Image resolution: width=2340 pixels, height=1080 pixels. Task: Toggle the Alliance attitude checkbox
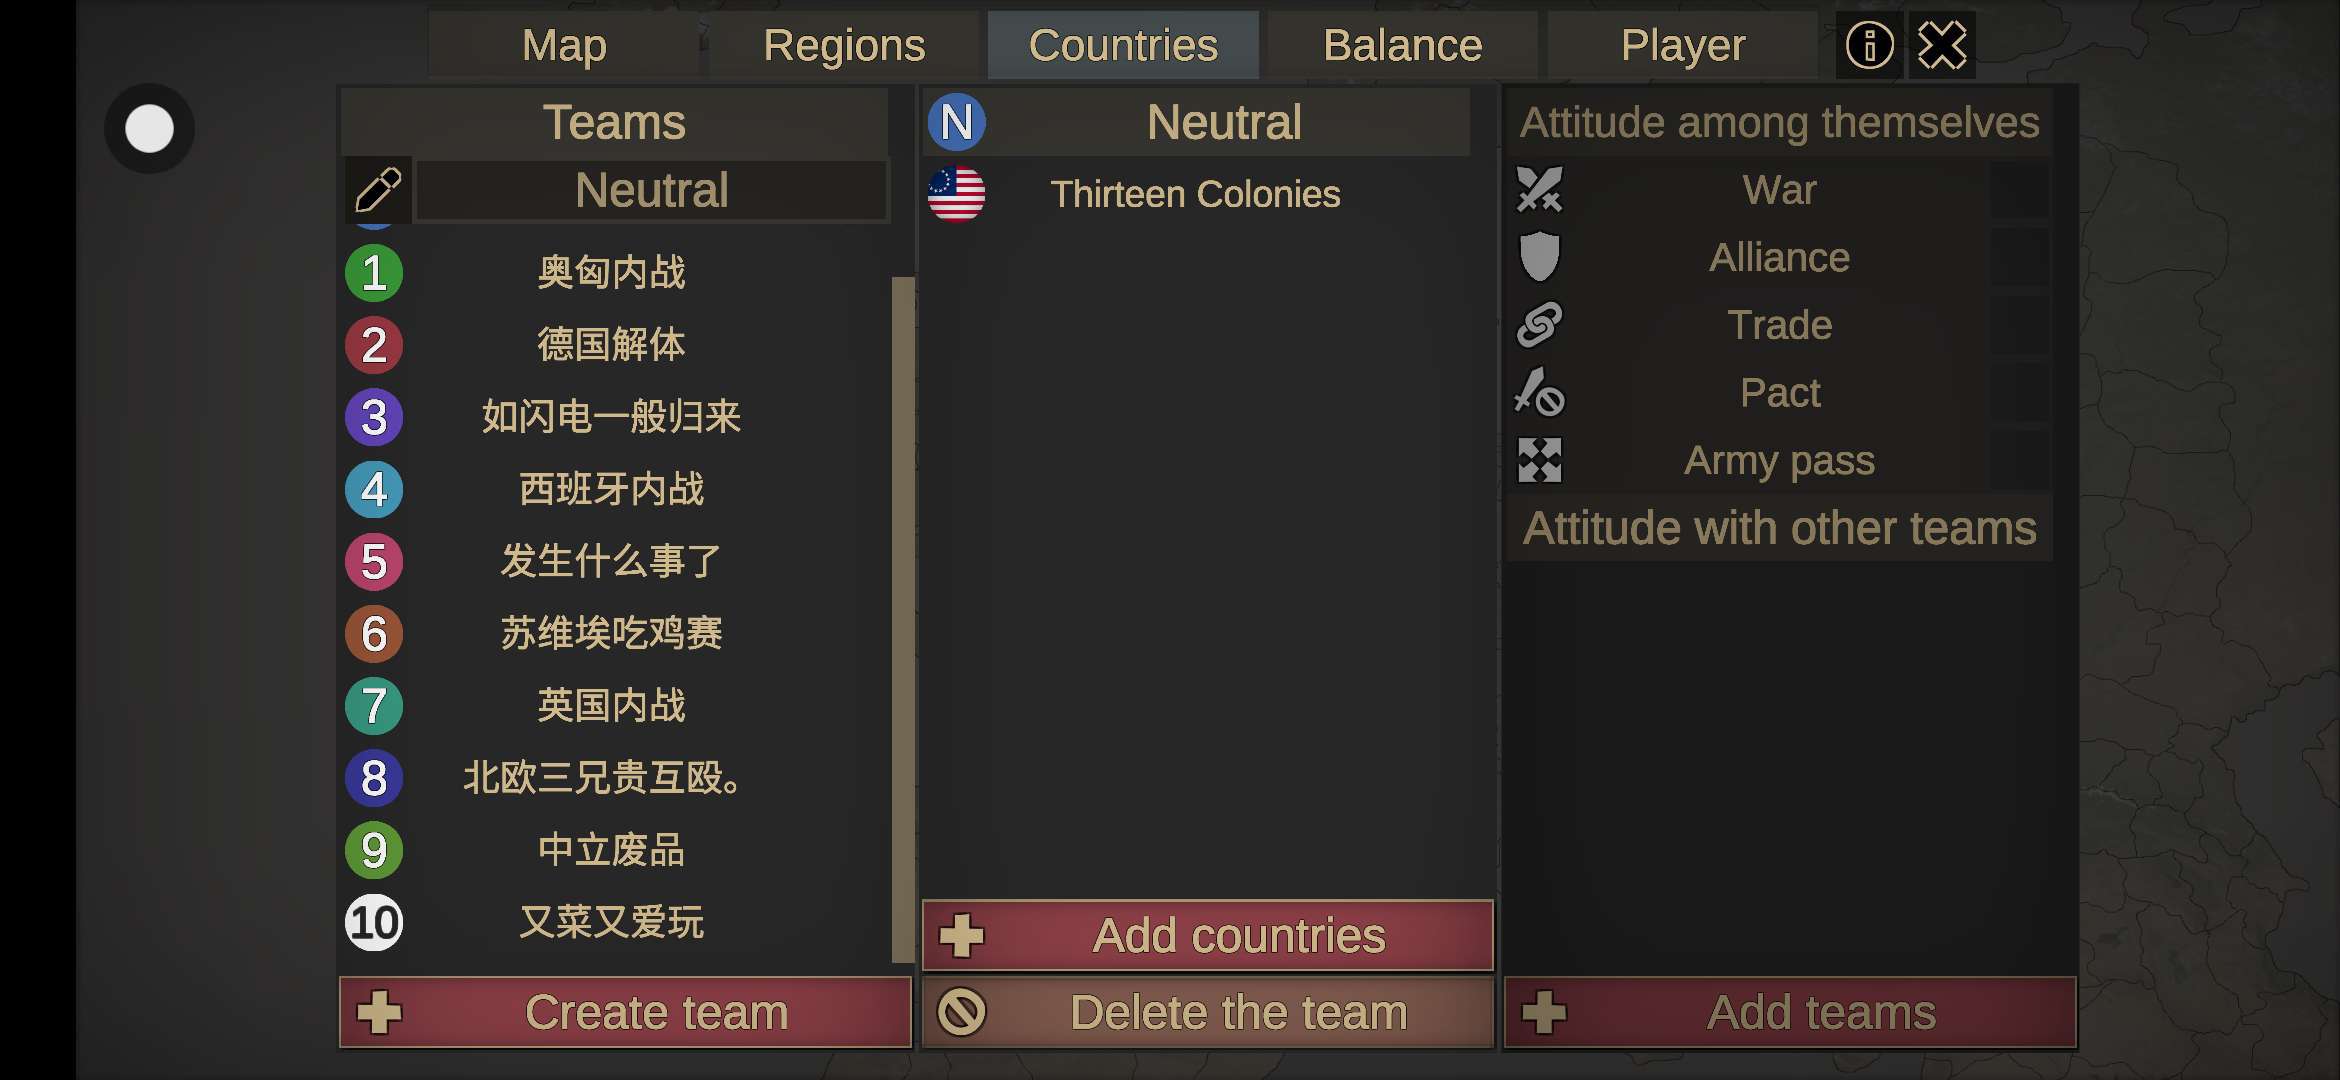[2019, 257]
